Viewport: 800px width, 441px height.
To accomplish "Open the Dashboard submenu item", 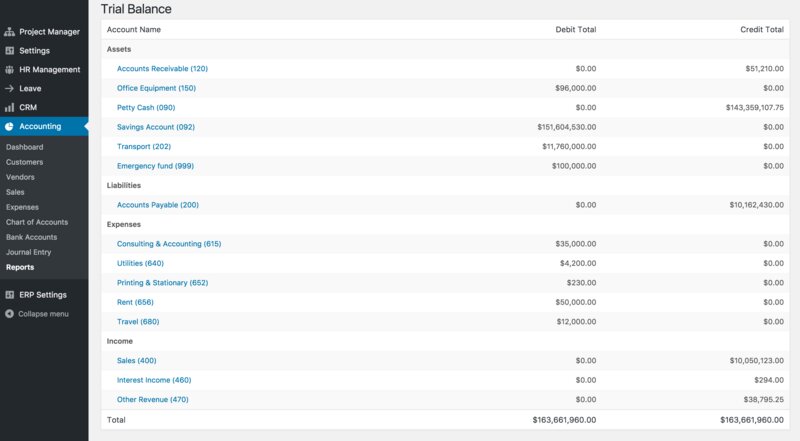I will click(x=24, y=147).
